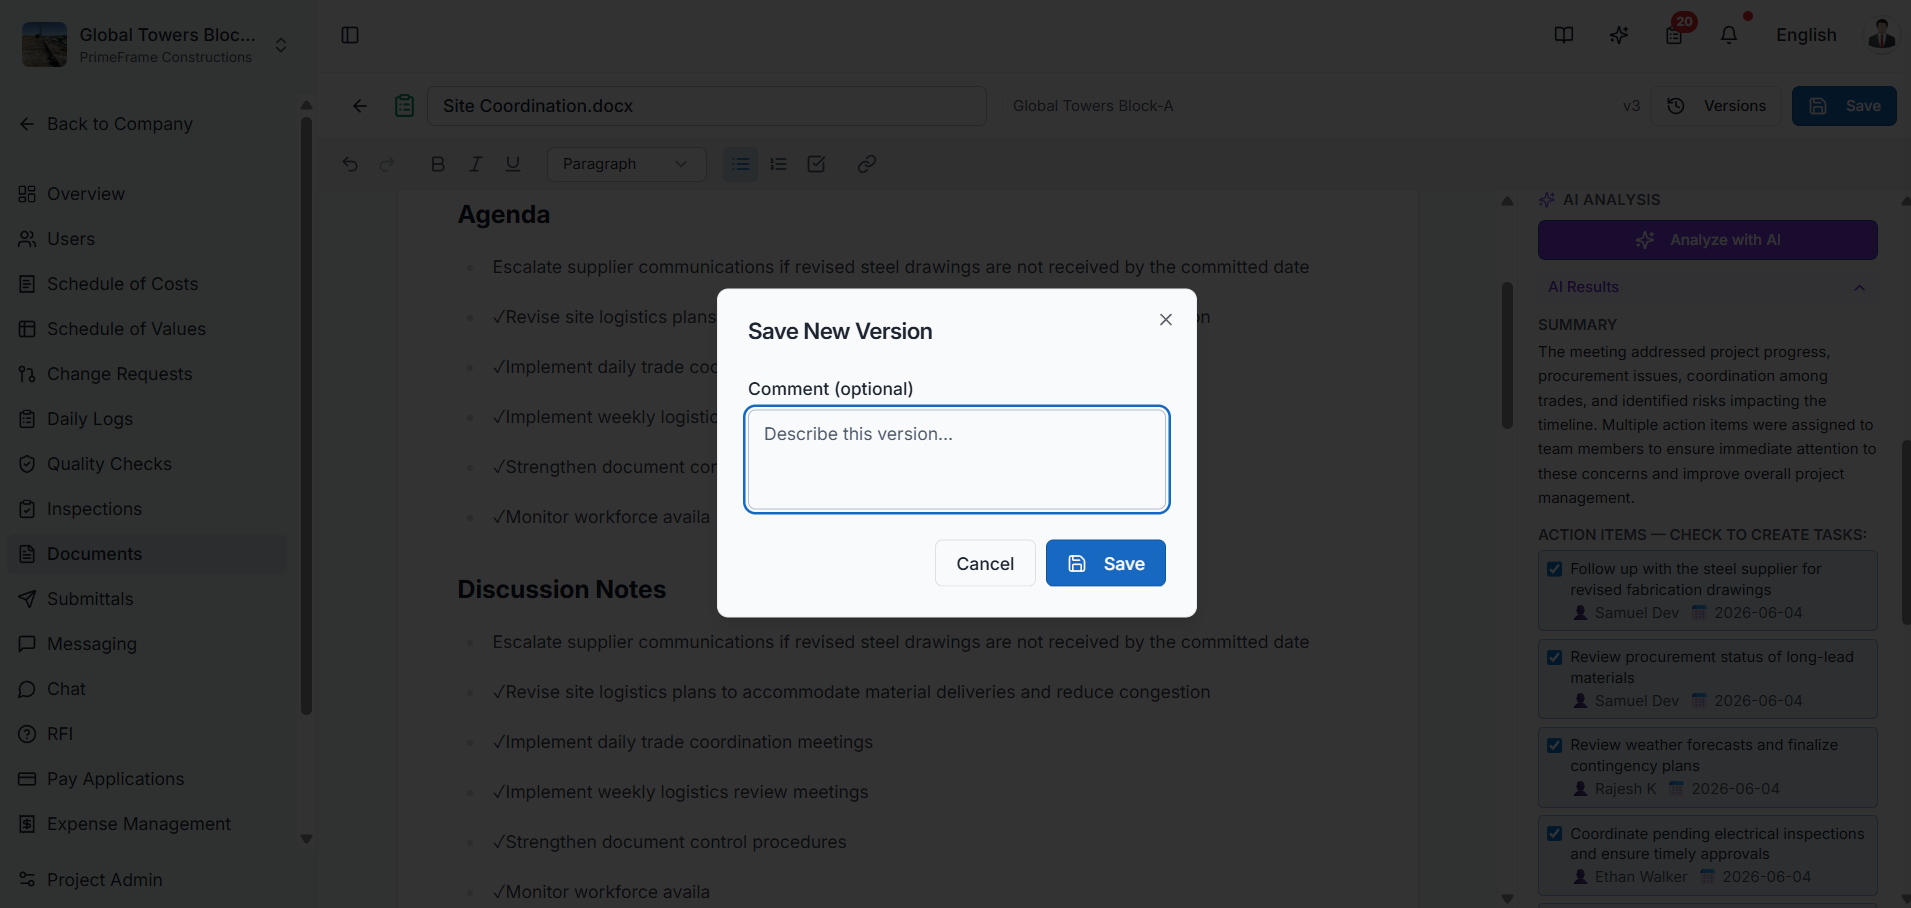Click the version comment text area
Viewport: 1911px width, 908px height.
[957, 459]
